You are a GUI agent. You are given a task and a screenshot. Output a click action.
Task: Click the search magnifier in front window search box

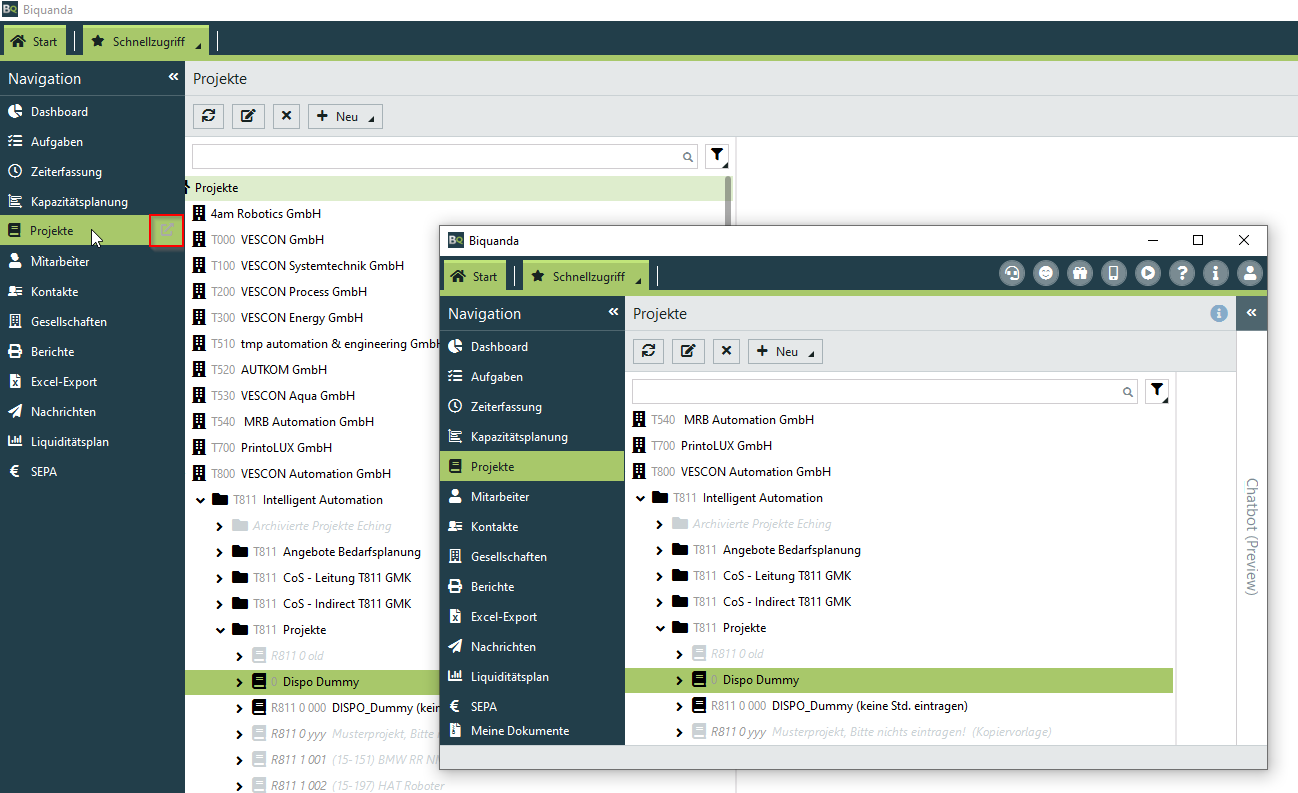pos(1128,392)
